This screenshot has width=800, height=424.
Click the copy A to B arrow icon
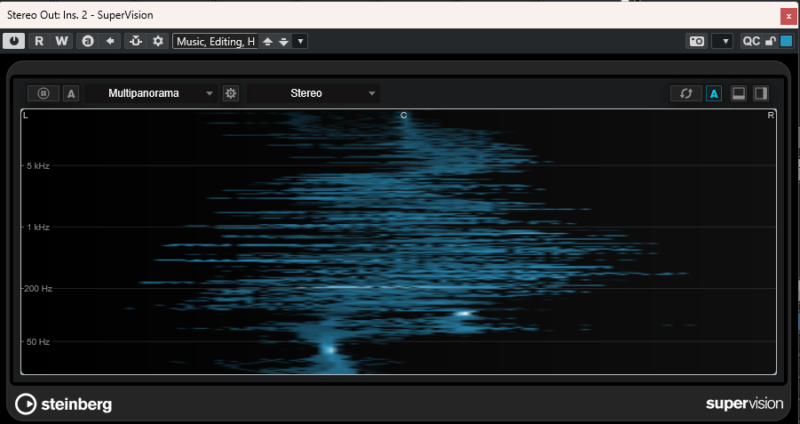click(x=110, y=41)
